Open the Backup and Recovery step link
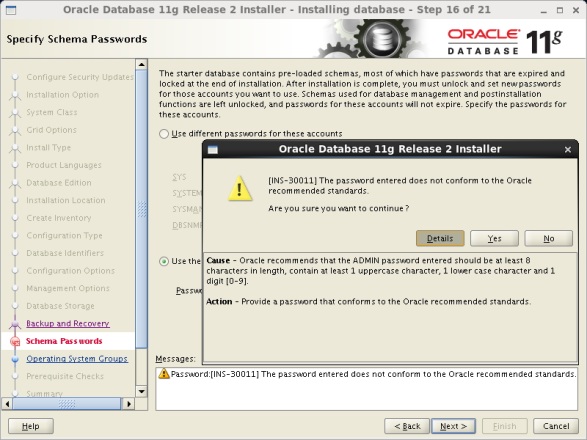587x440 pixels. (x=68, y=324)
